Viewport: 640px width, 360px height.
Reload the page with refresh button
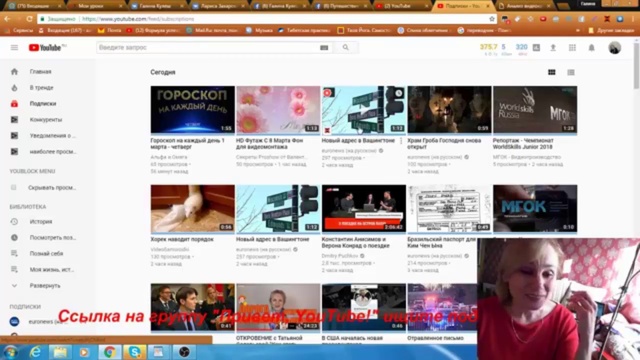click(29, 19)
